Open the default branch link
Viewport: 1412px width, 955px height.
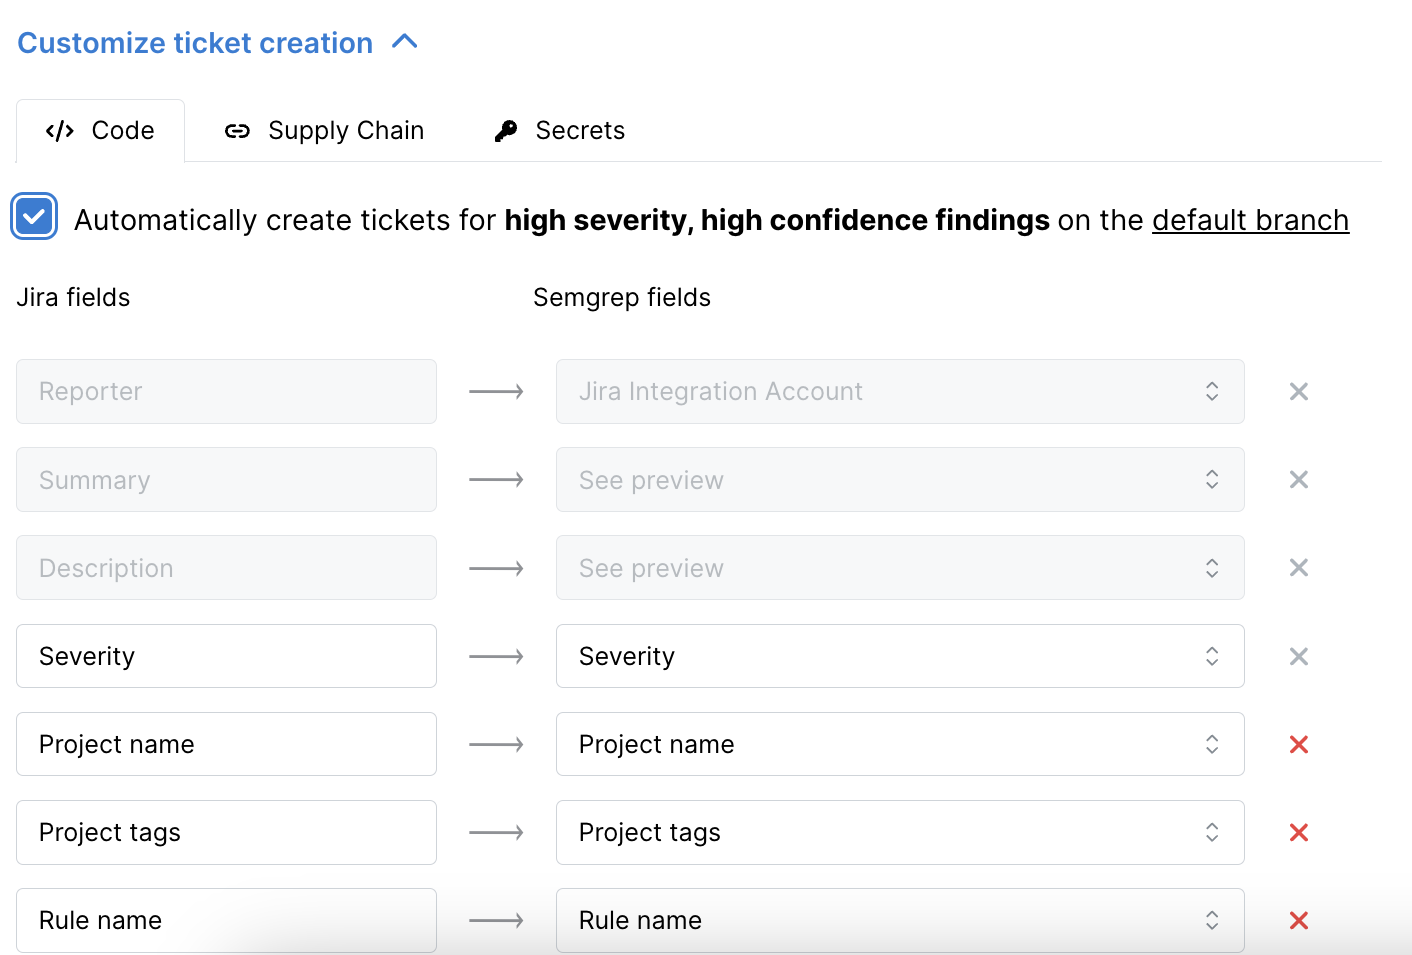pos(1250,220)
